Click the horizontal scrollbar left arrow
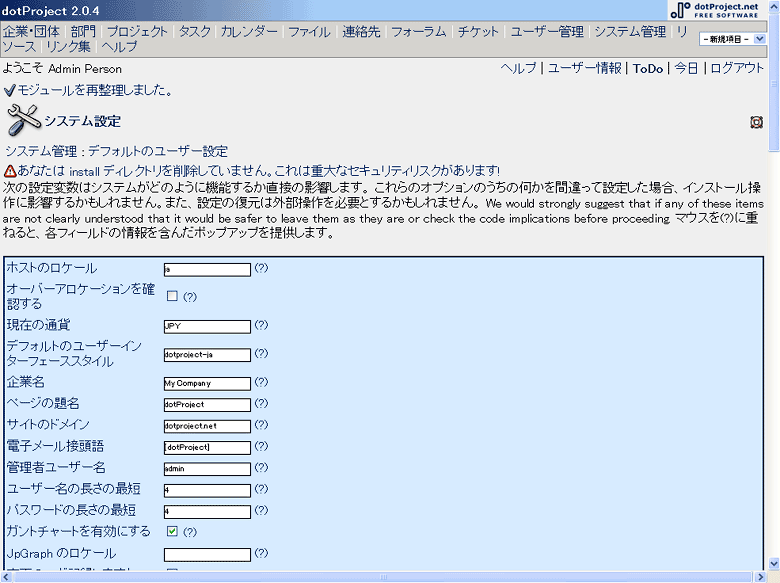This screenshot has width=780, height=583. tap(6, 577)
